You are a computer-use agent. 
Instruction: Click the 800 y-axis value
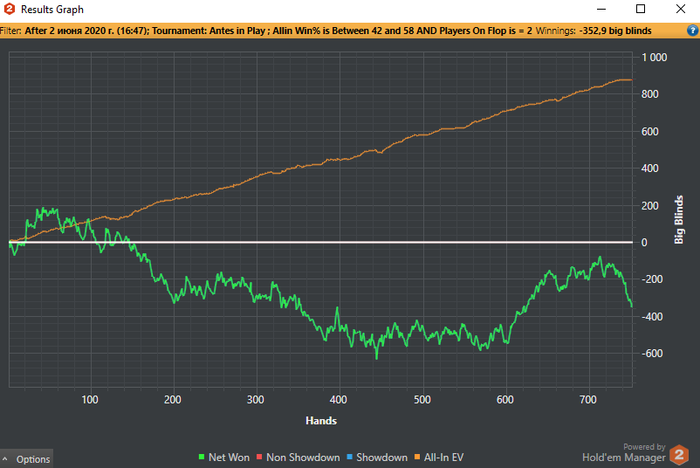click(x=650, y=94)
